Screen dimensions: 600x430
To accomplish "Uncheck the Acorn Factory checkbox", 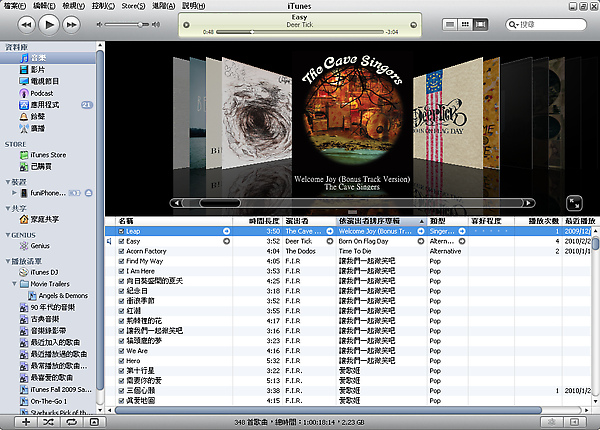I will tap(121, 251).
